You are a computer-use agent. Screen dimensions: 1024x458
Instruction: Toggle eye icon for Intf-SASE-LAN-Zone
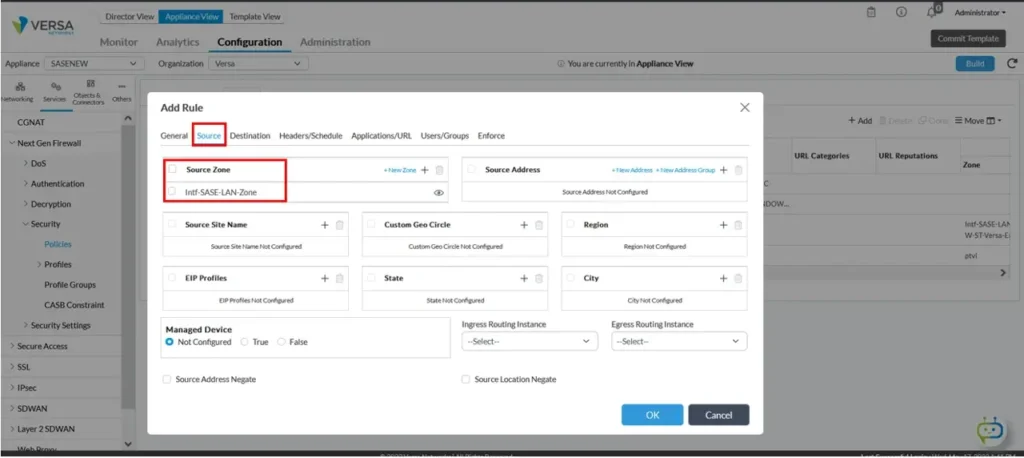(x=438, y=191)
